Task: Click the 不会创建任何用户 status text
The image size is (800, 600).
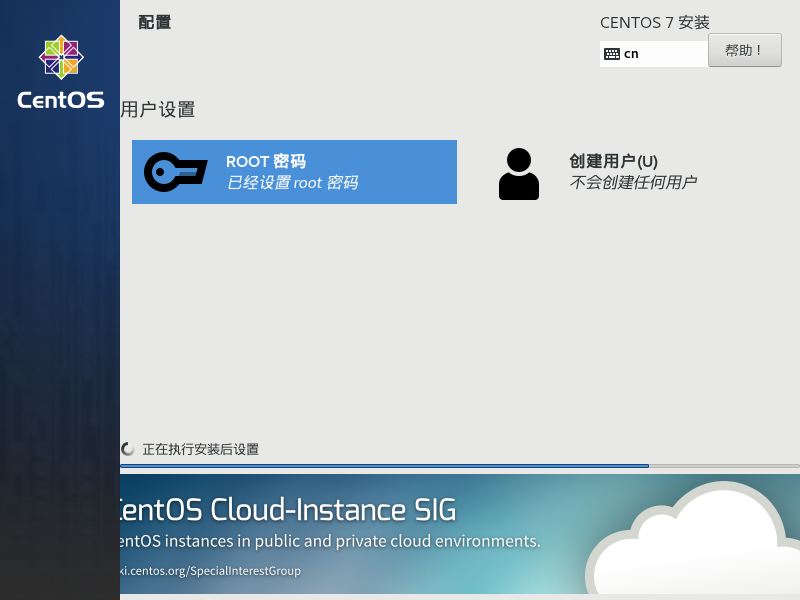Action: [x=633, y=182]
